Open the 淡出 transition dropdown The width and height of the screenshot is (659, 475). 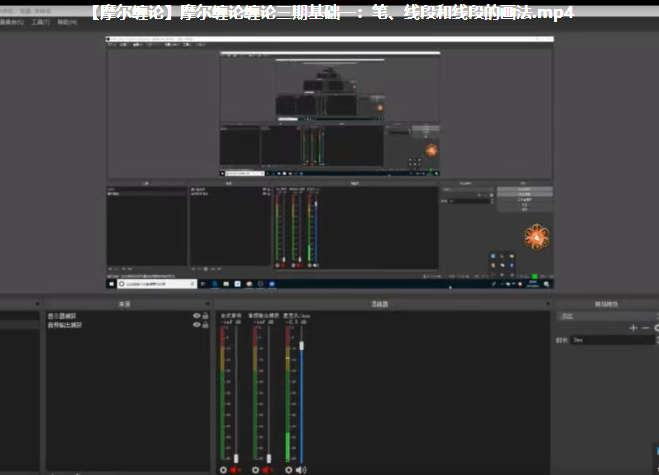608,316
